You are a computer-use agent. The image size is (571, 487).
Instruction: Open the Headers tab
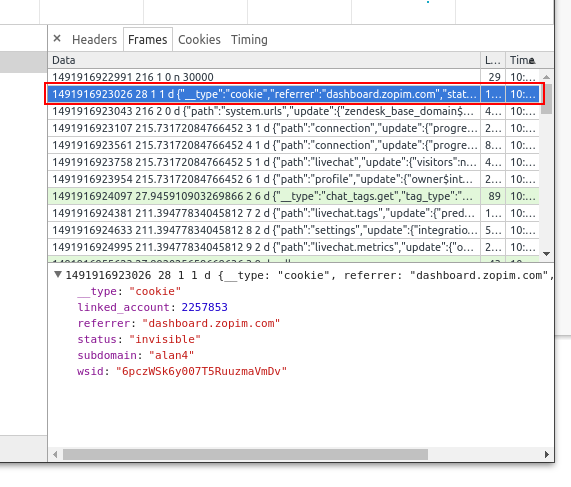pyautogui.click(x=94, y=39)
